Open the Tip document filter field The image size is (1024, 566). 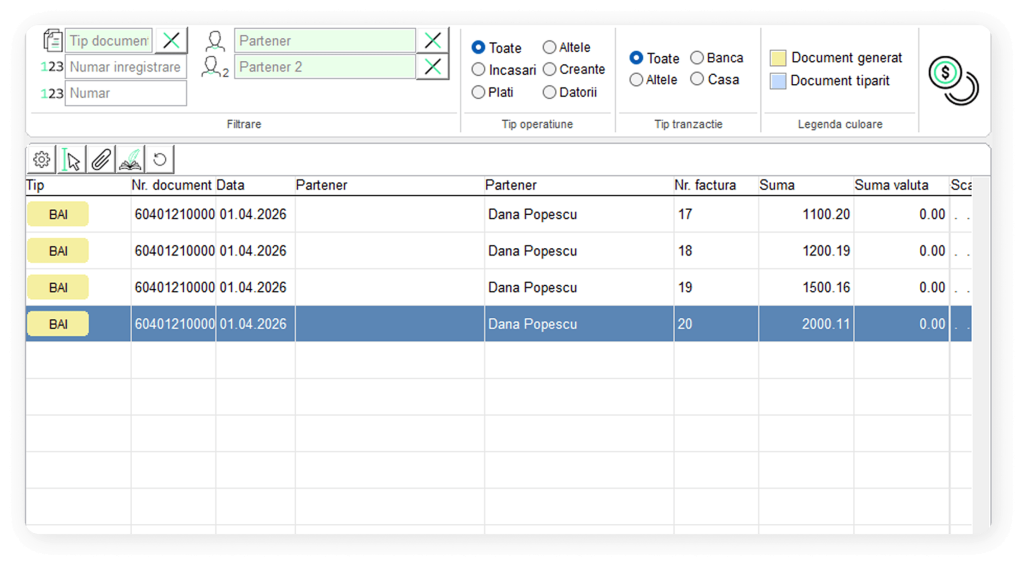coord(109,41)
